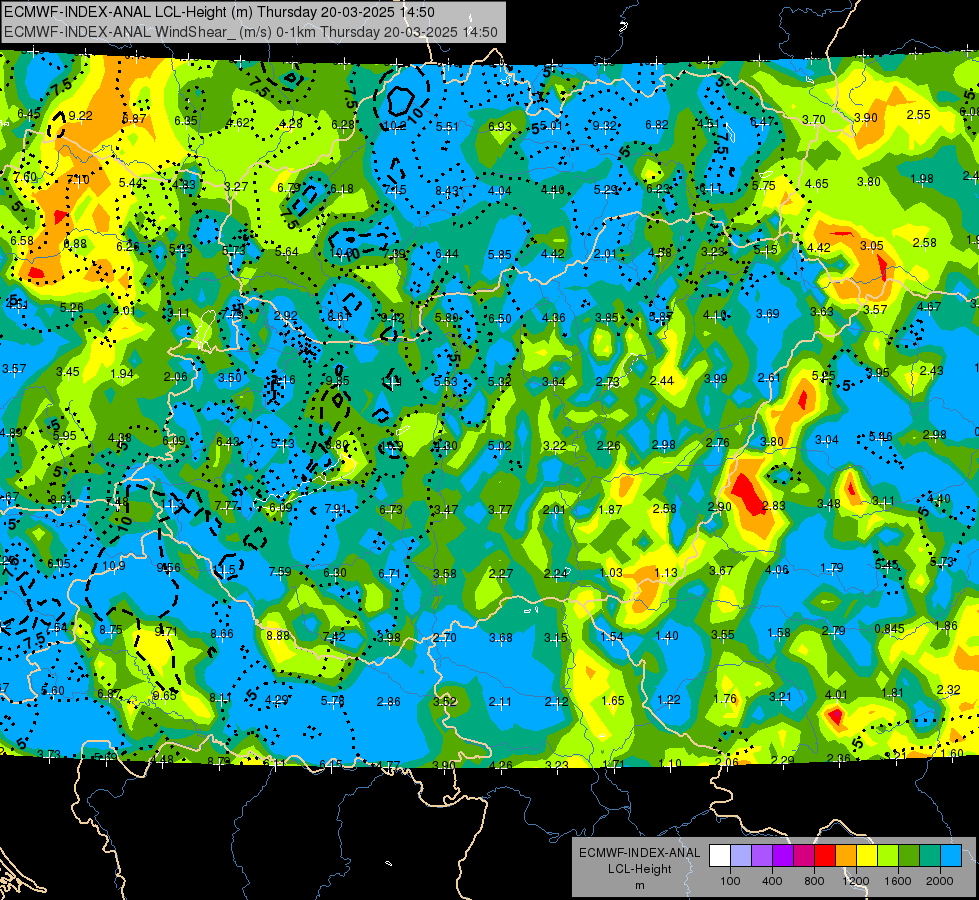The image size is (979, 900).
Task: Click the wind shear value 8.88
Action: pos(278,636)
